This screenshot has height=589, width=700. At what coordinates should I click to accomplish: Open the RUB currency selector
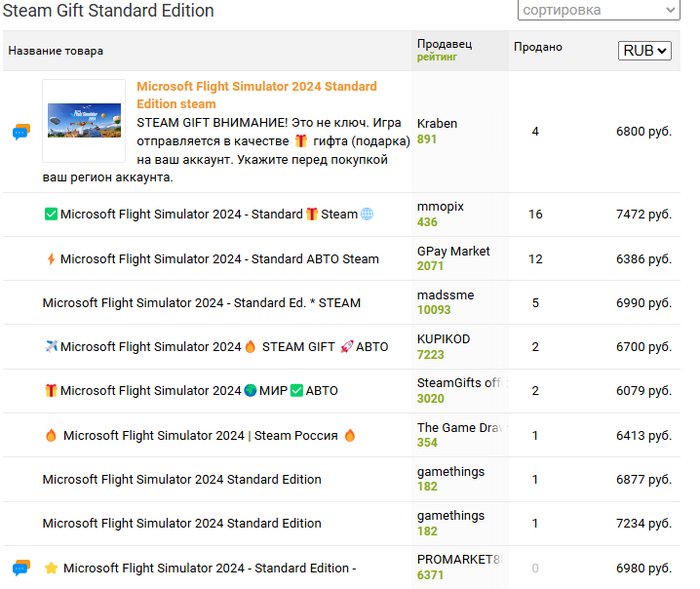[x=645, y=51]
